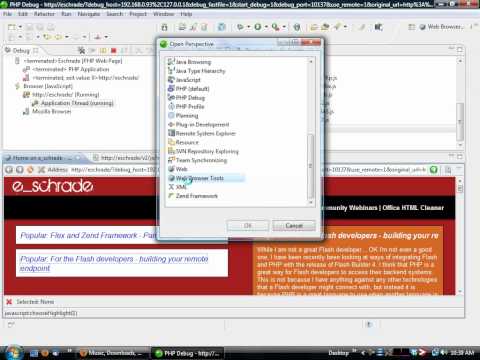Open the Refactor menu
480x360 pixels.
click(44, 14)
